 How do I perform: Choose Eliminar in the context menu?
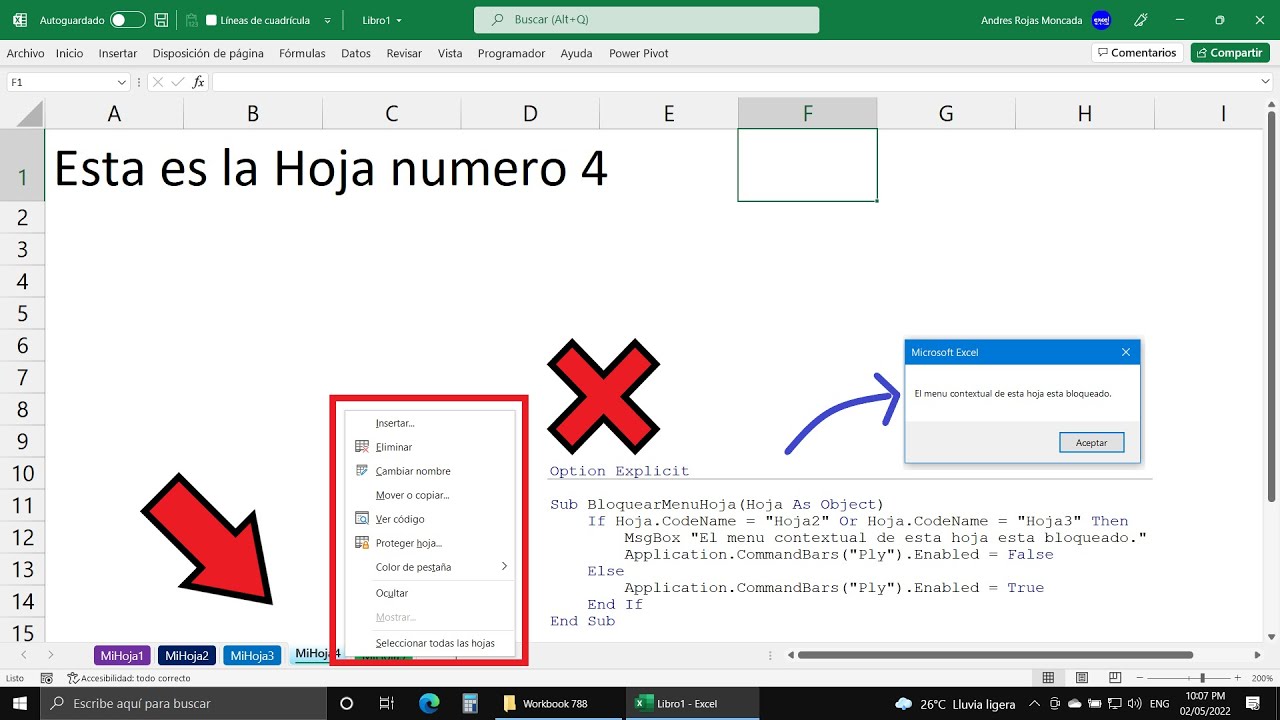pyautogui.click(x=428, y=447)
